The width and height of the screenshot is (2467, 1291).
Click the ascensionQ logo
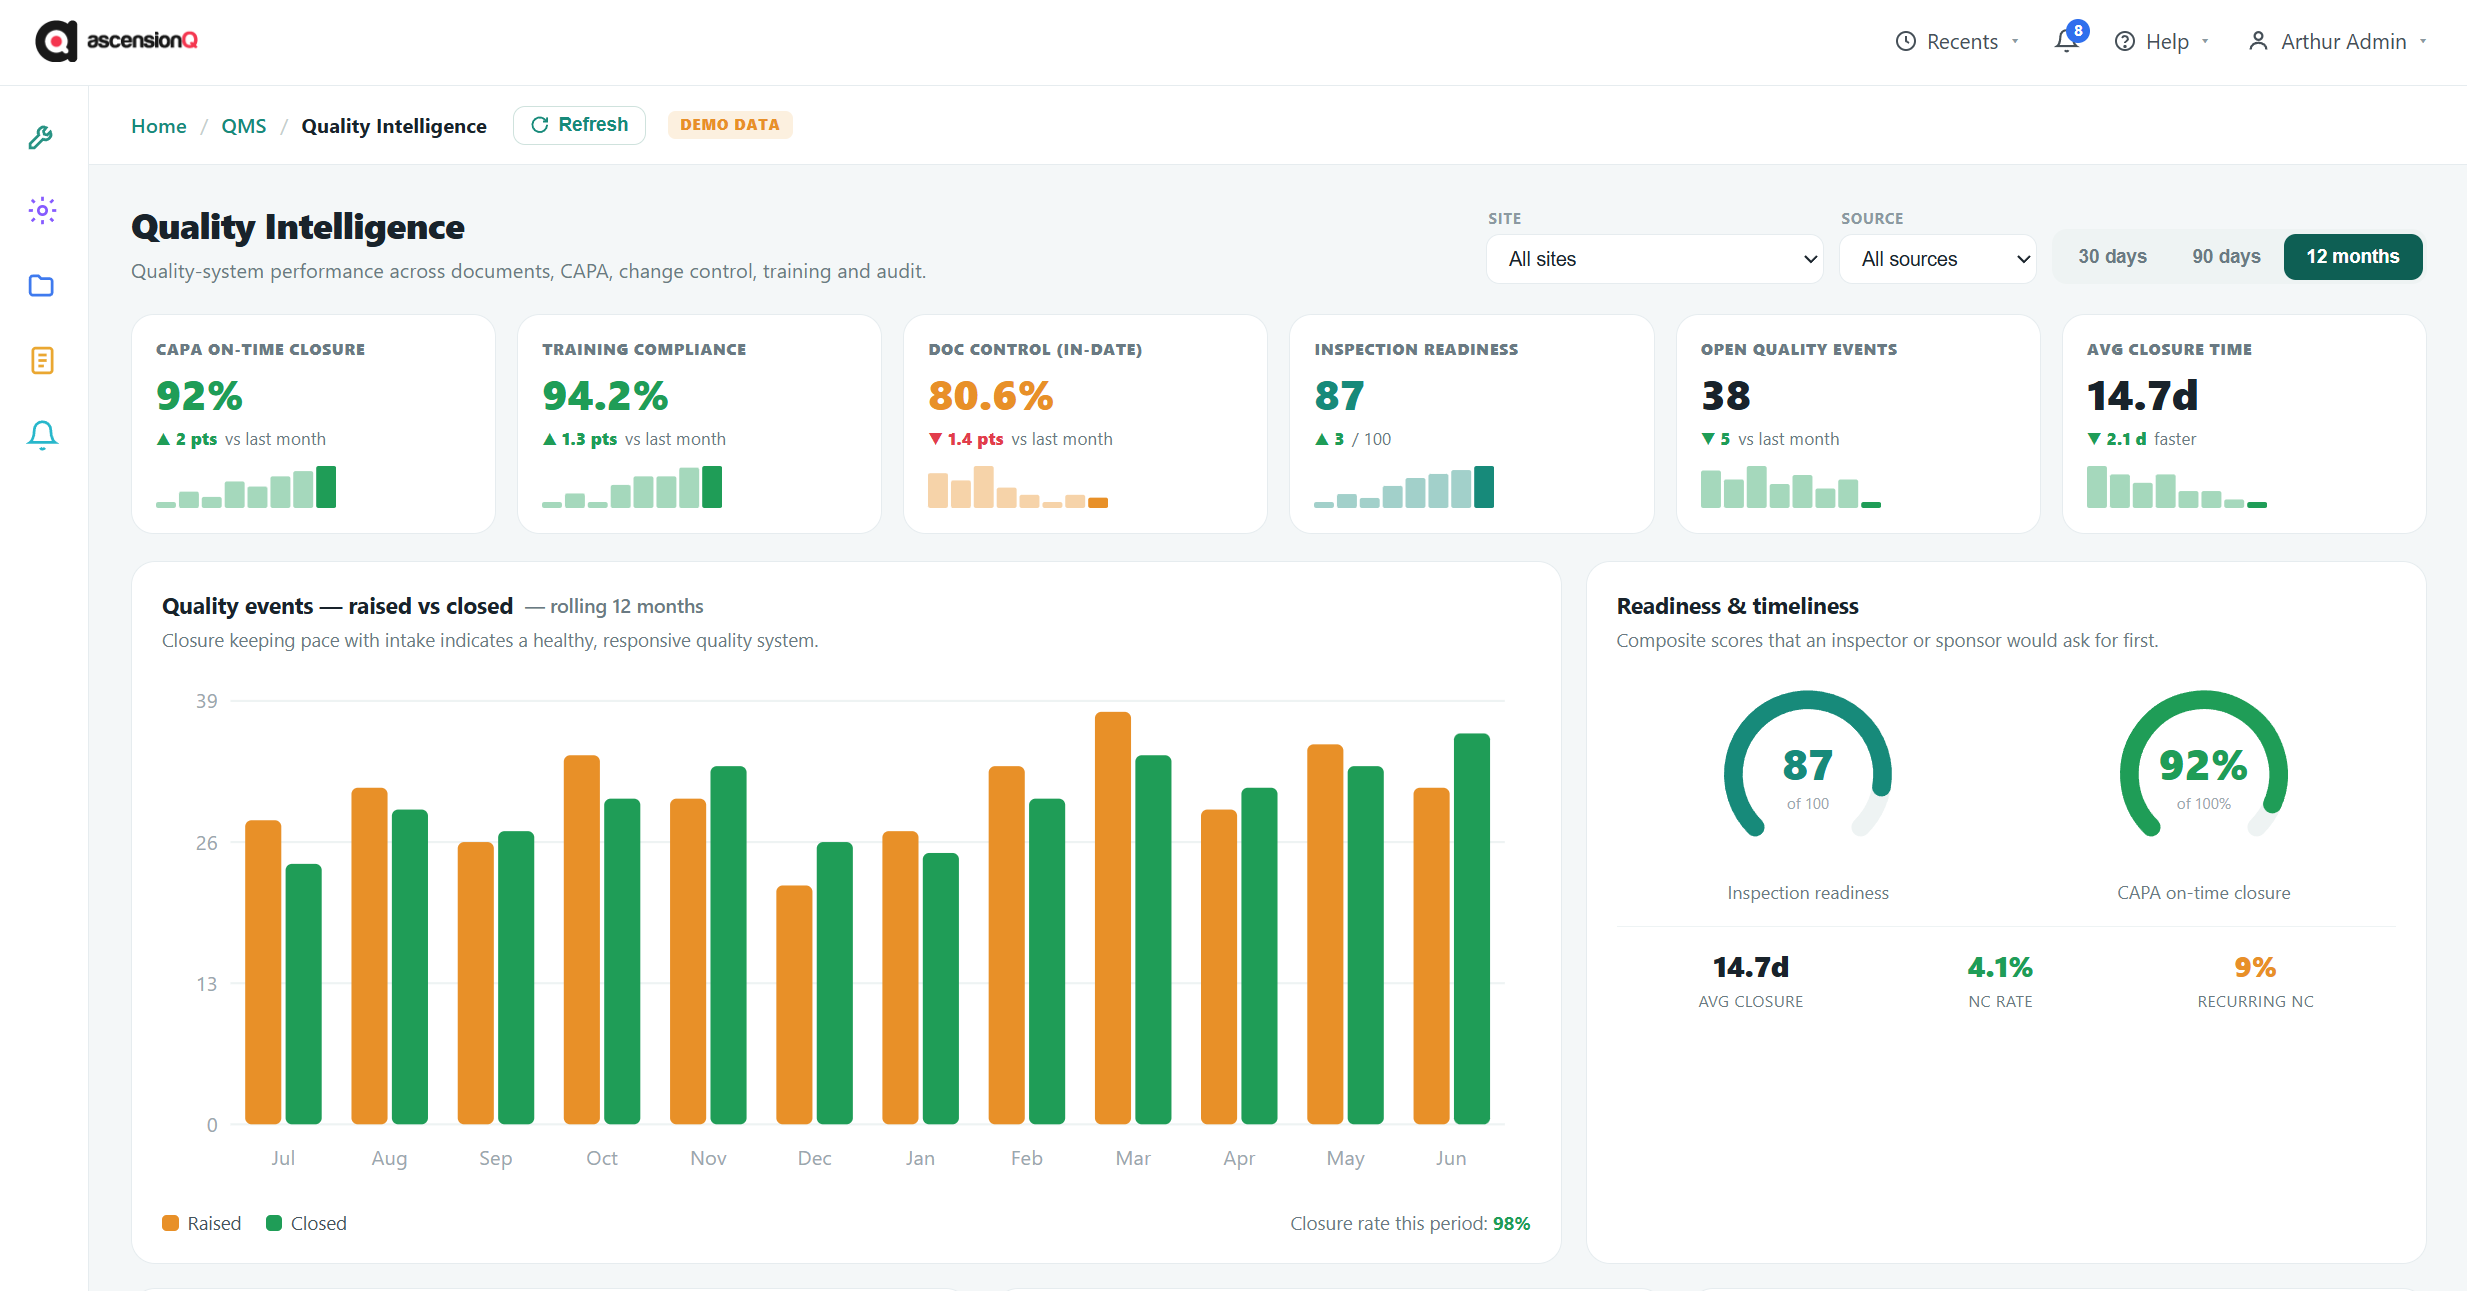click(x=117, y=41)
